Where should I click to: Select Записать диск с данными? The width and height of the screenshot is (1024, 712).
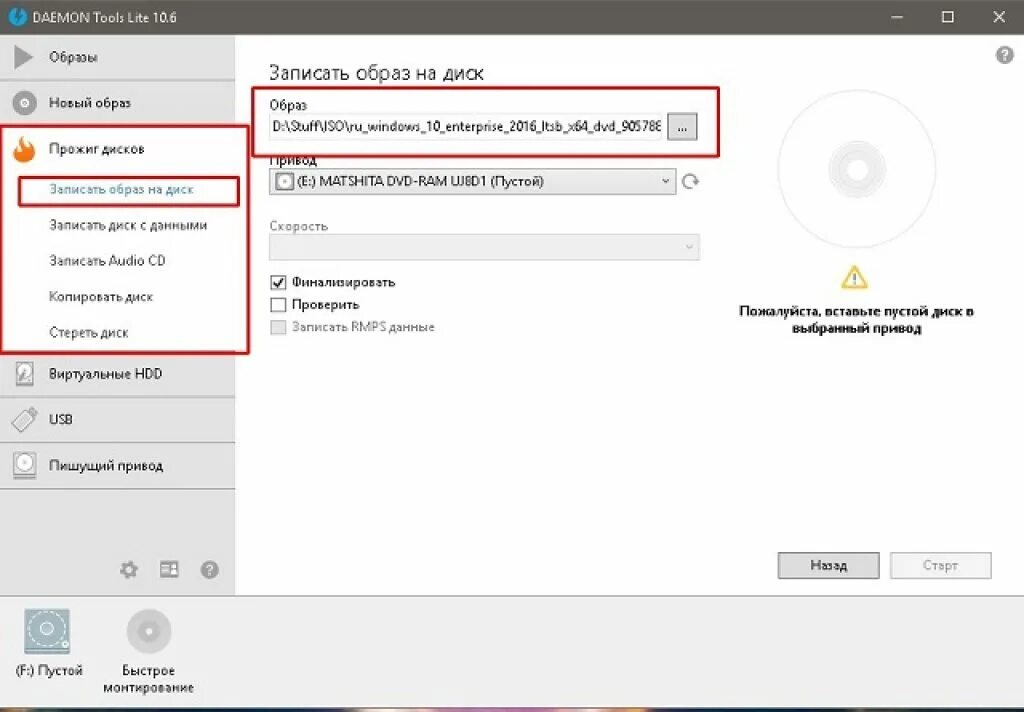point(128,225)
